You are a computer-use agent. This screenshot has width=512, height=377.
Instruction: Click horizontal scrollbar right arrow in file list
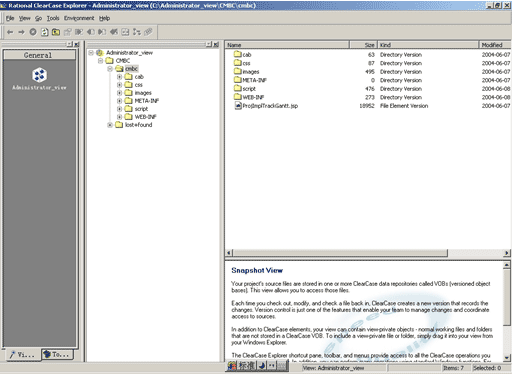point(507,253)
